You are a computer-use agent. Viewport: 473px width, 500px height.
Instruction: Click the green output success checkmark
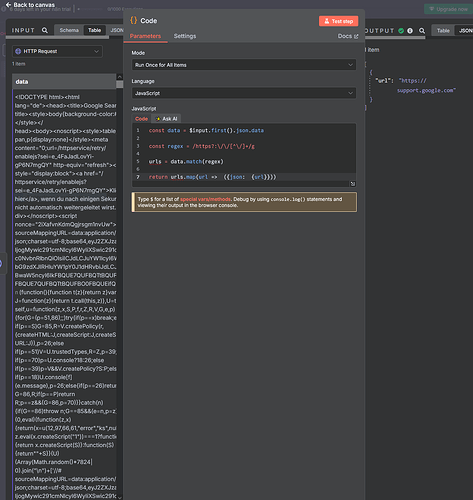401,31
